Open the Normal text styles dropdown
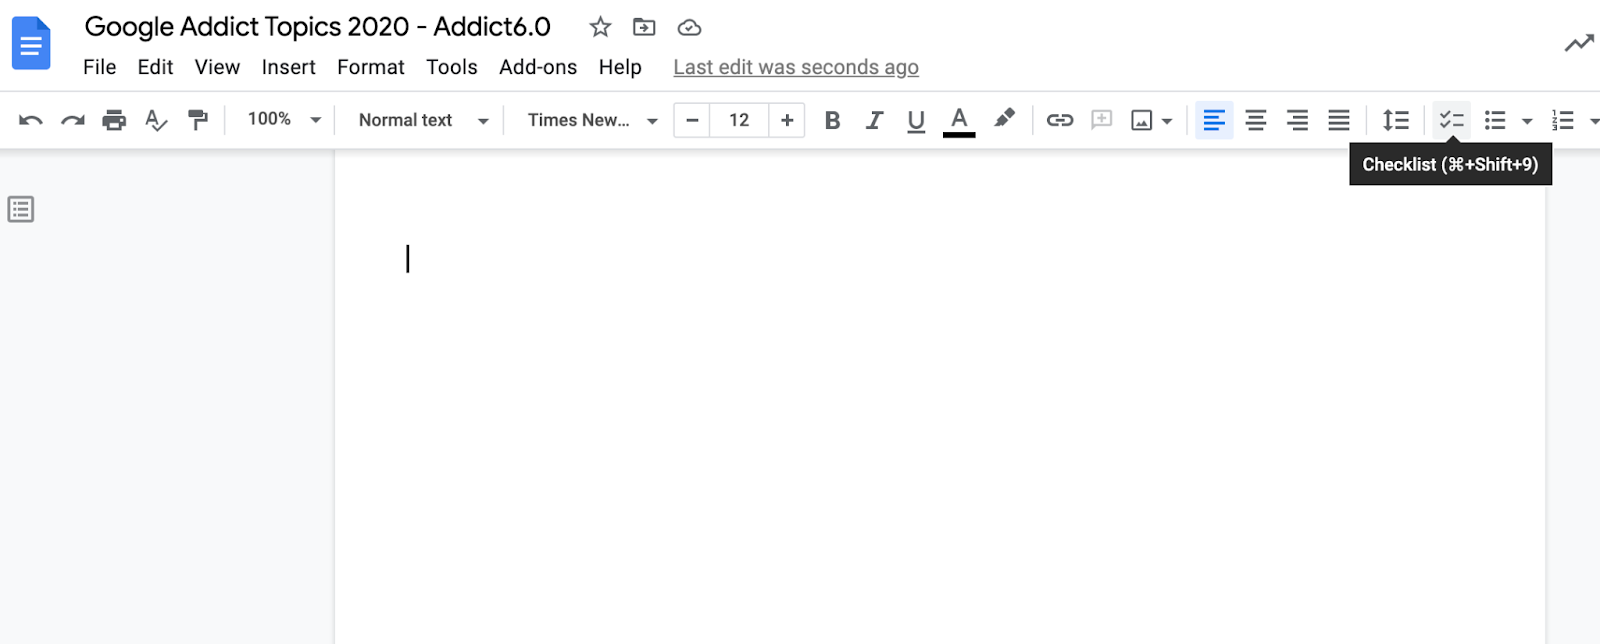The width and height of the screenshot is (1600, 644). click(423, 120)
